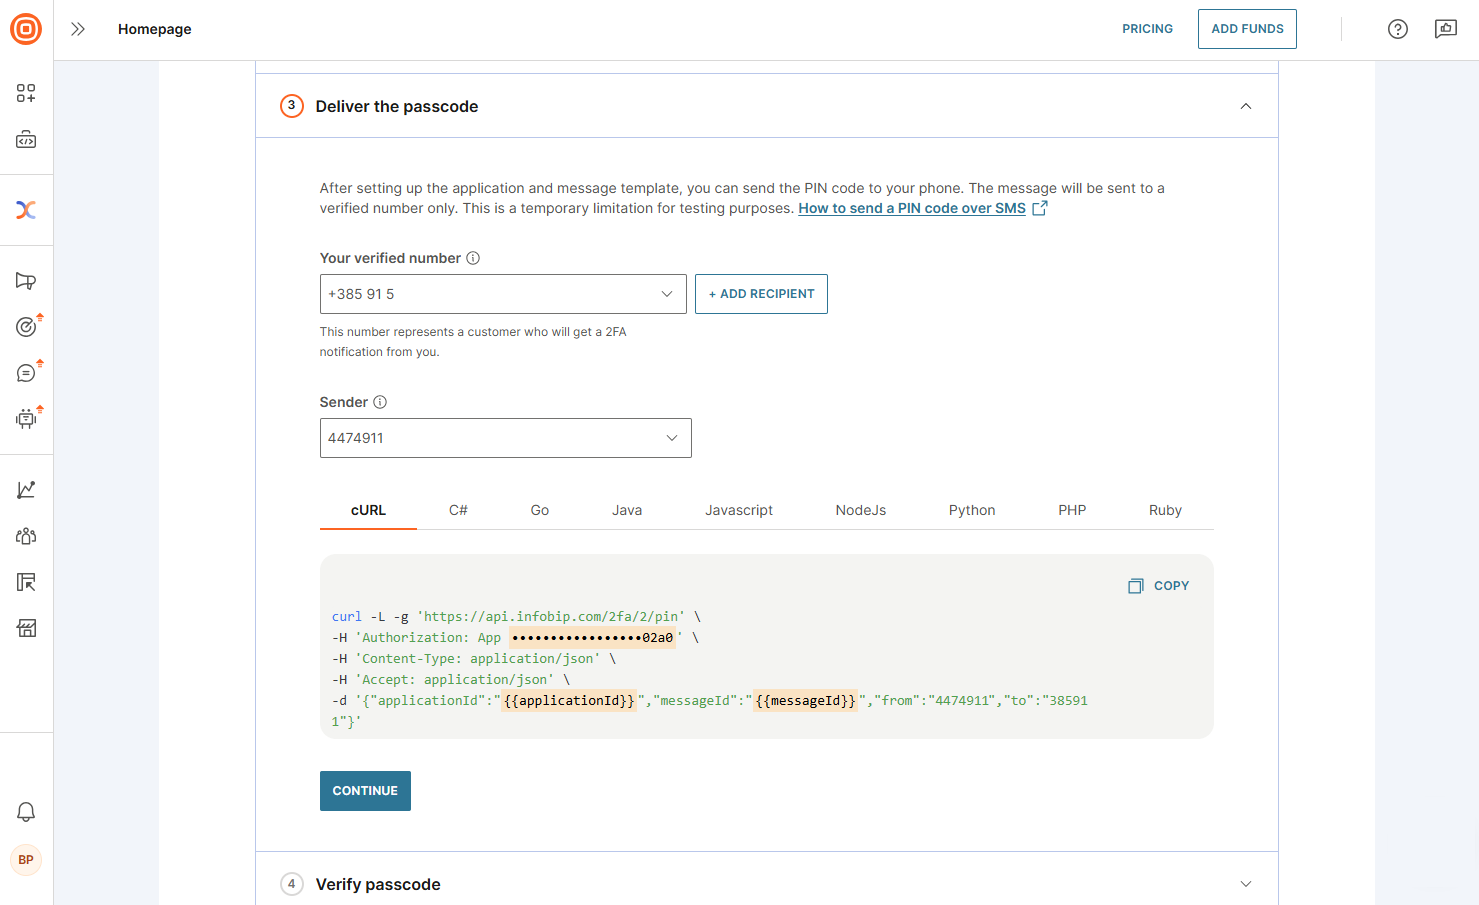This screenshot has height=905, width=1479.
Task: Click the Homepage breadcrumb title
Action: point(155,29)
